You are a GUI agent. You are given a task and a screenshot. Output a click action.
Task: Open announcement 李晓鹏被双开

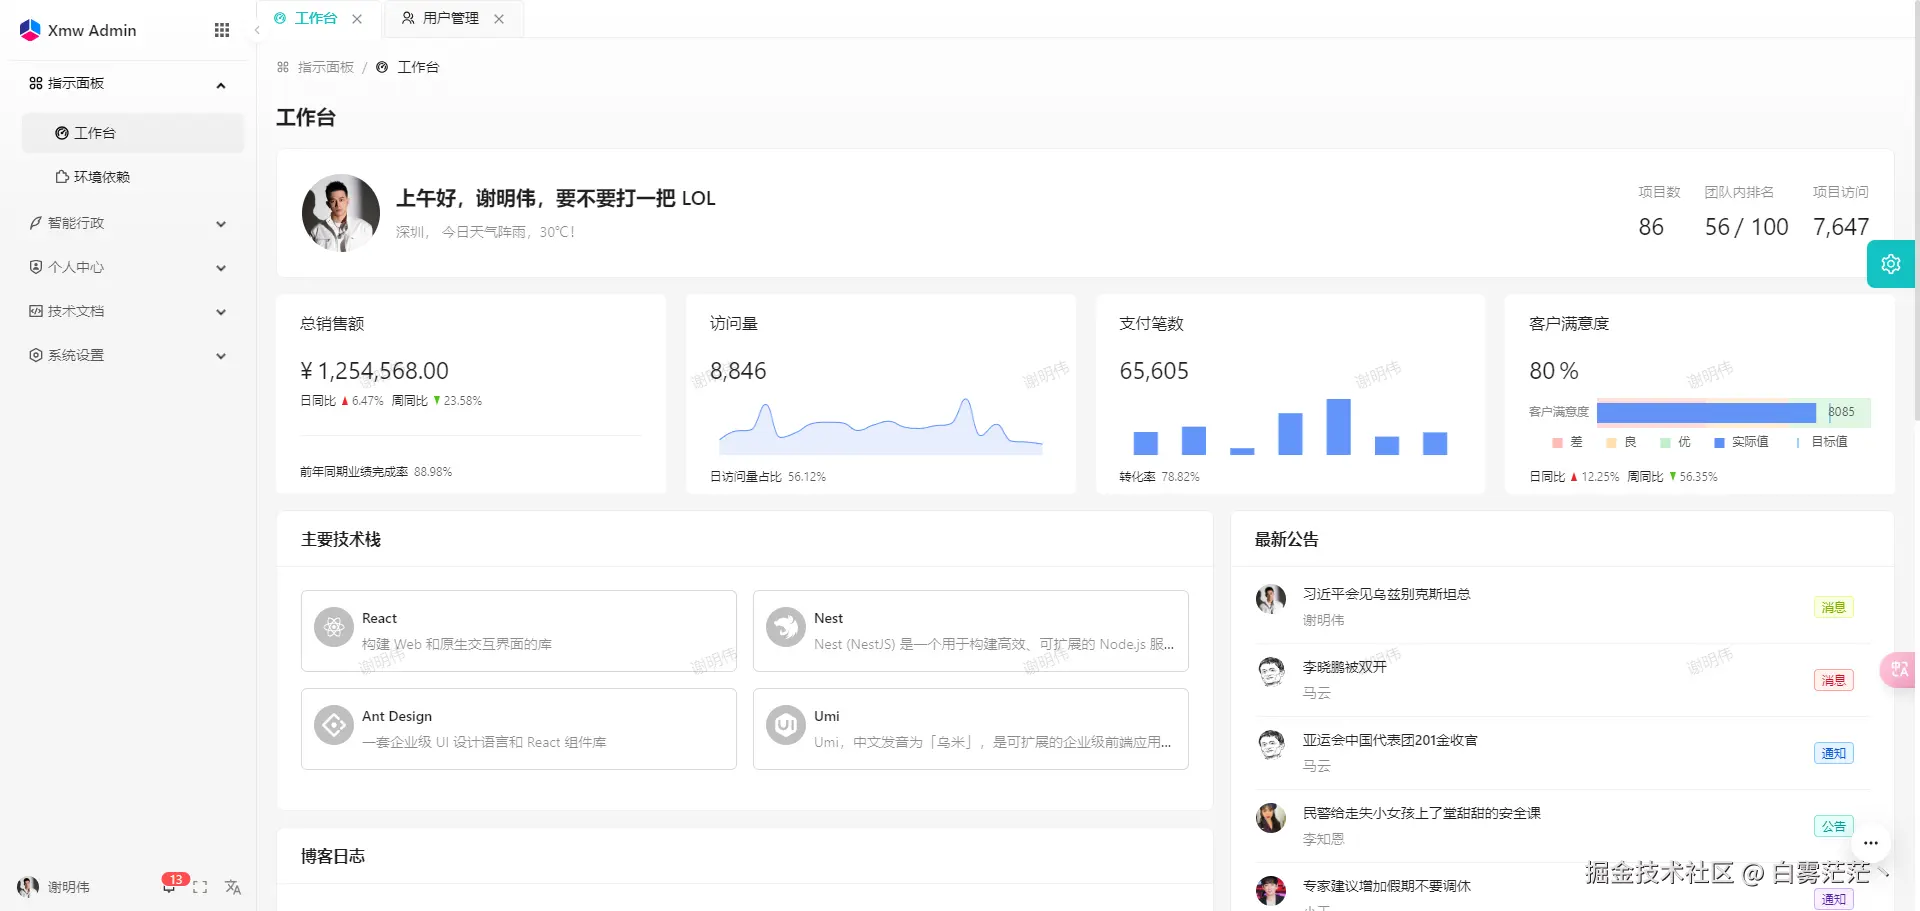click(x=1344, y=667)
